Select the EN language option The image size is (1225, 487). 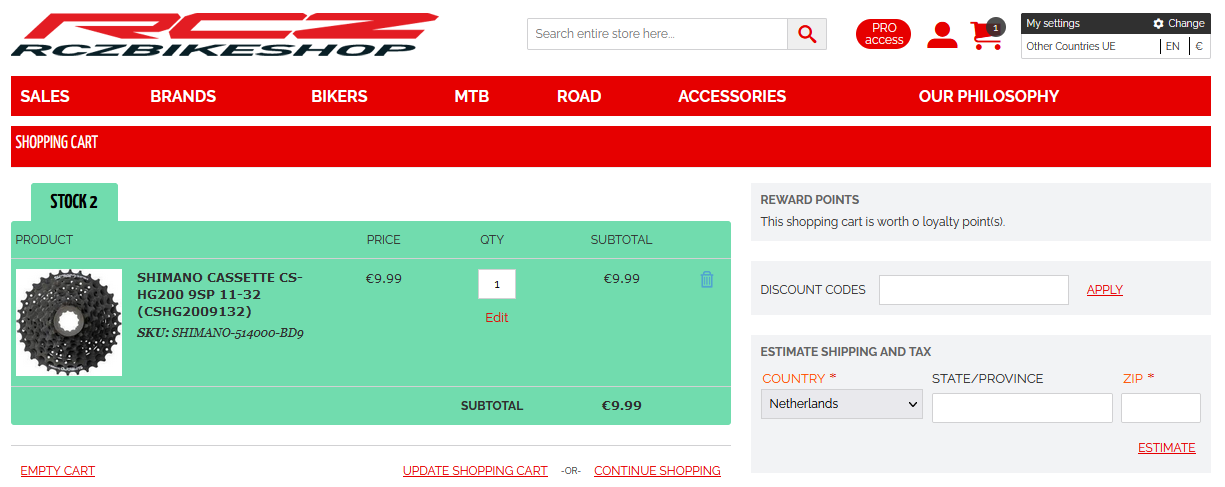[x=1172, y=46]
